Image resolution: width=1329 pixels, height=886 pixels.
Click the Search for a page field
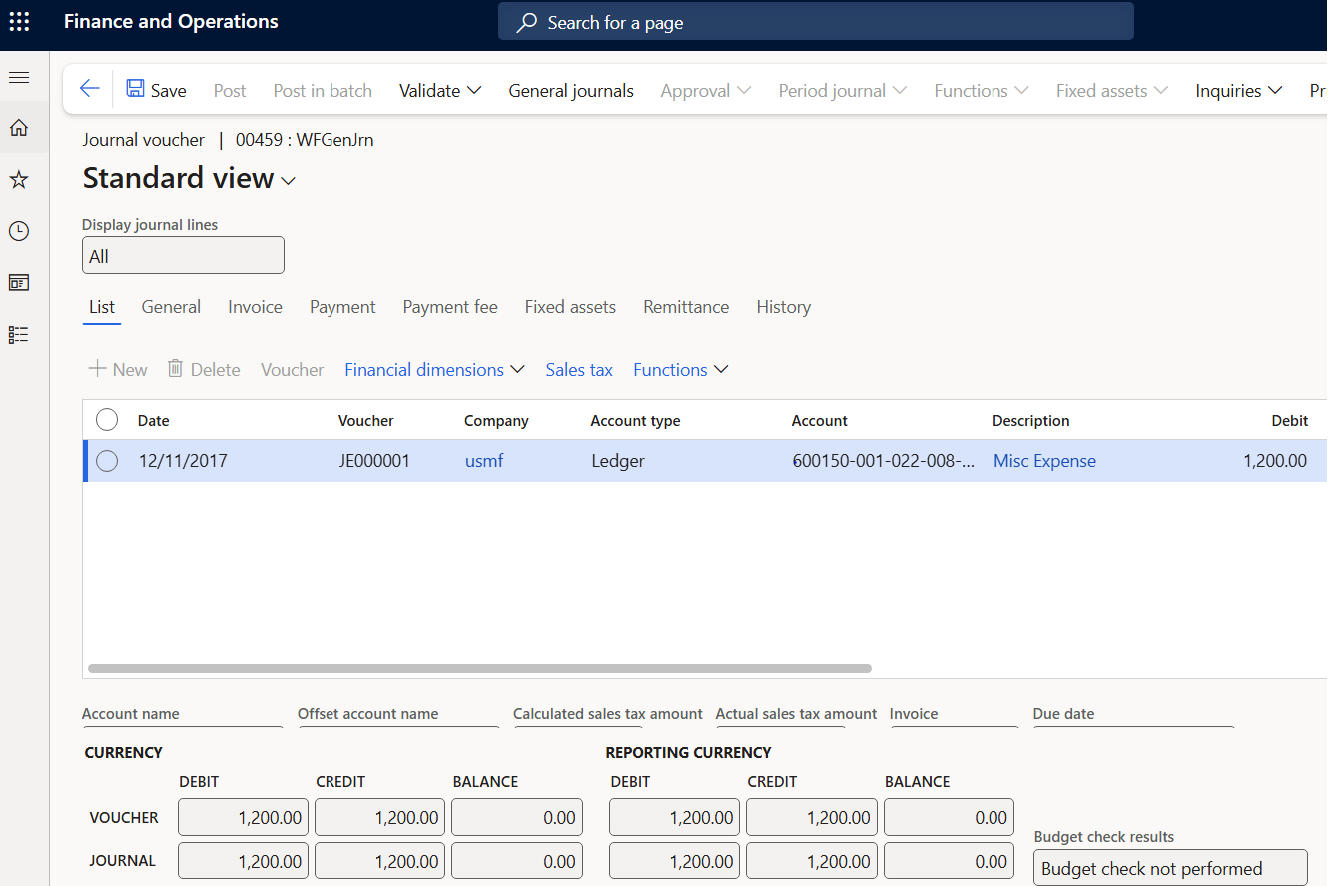815,22
